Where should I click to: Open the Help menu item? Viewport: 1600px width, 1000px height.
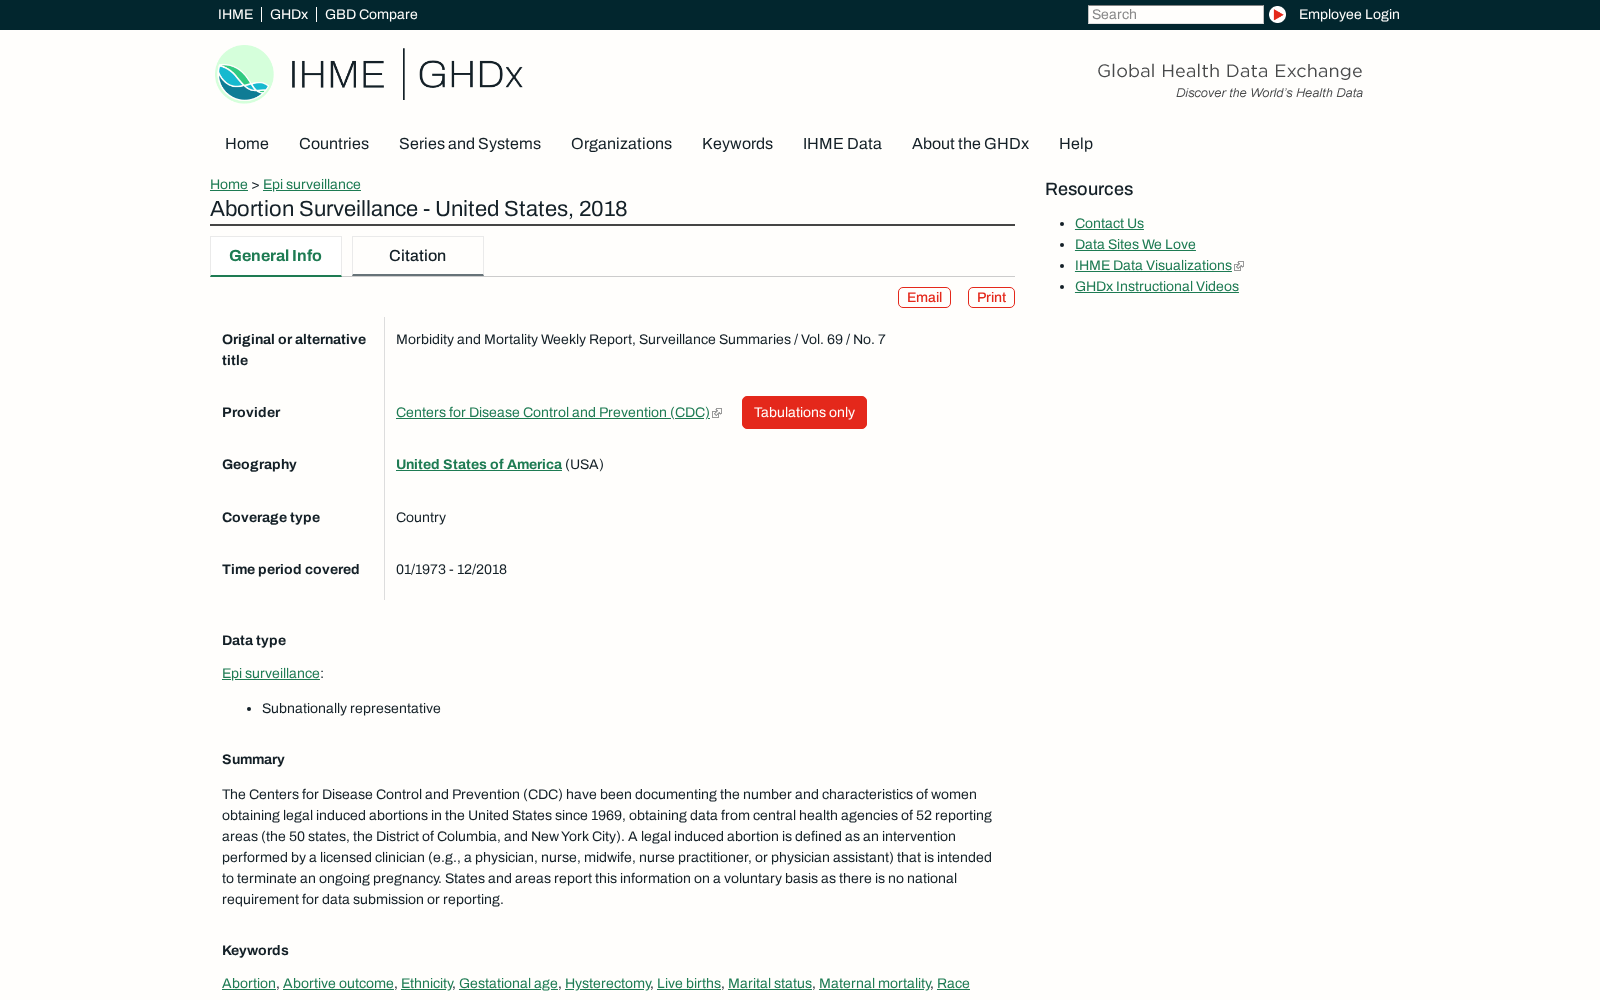click(1076, 144)
